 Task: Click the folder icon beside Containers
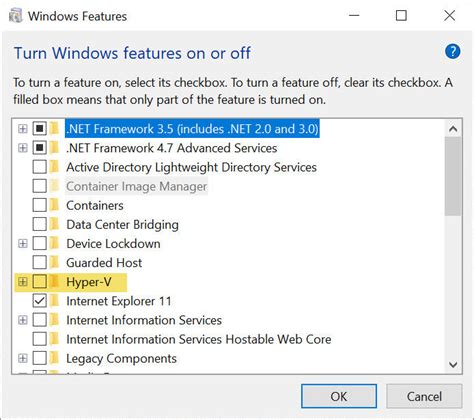[x=54, y=205]
